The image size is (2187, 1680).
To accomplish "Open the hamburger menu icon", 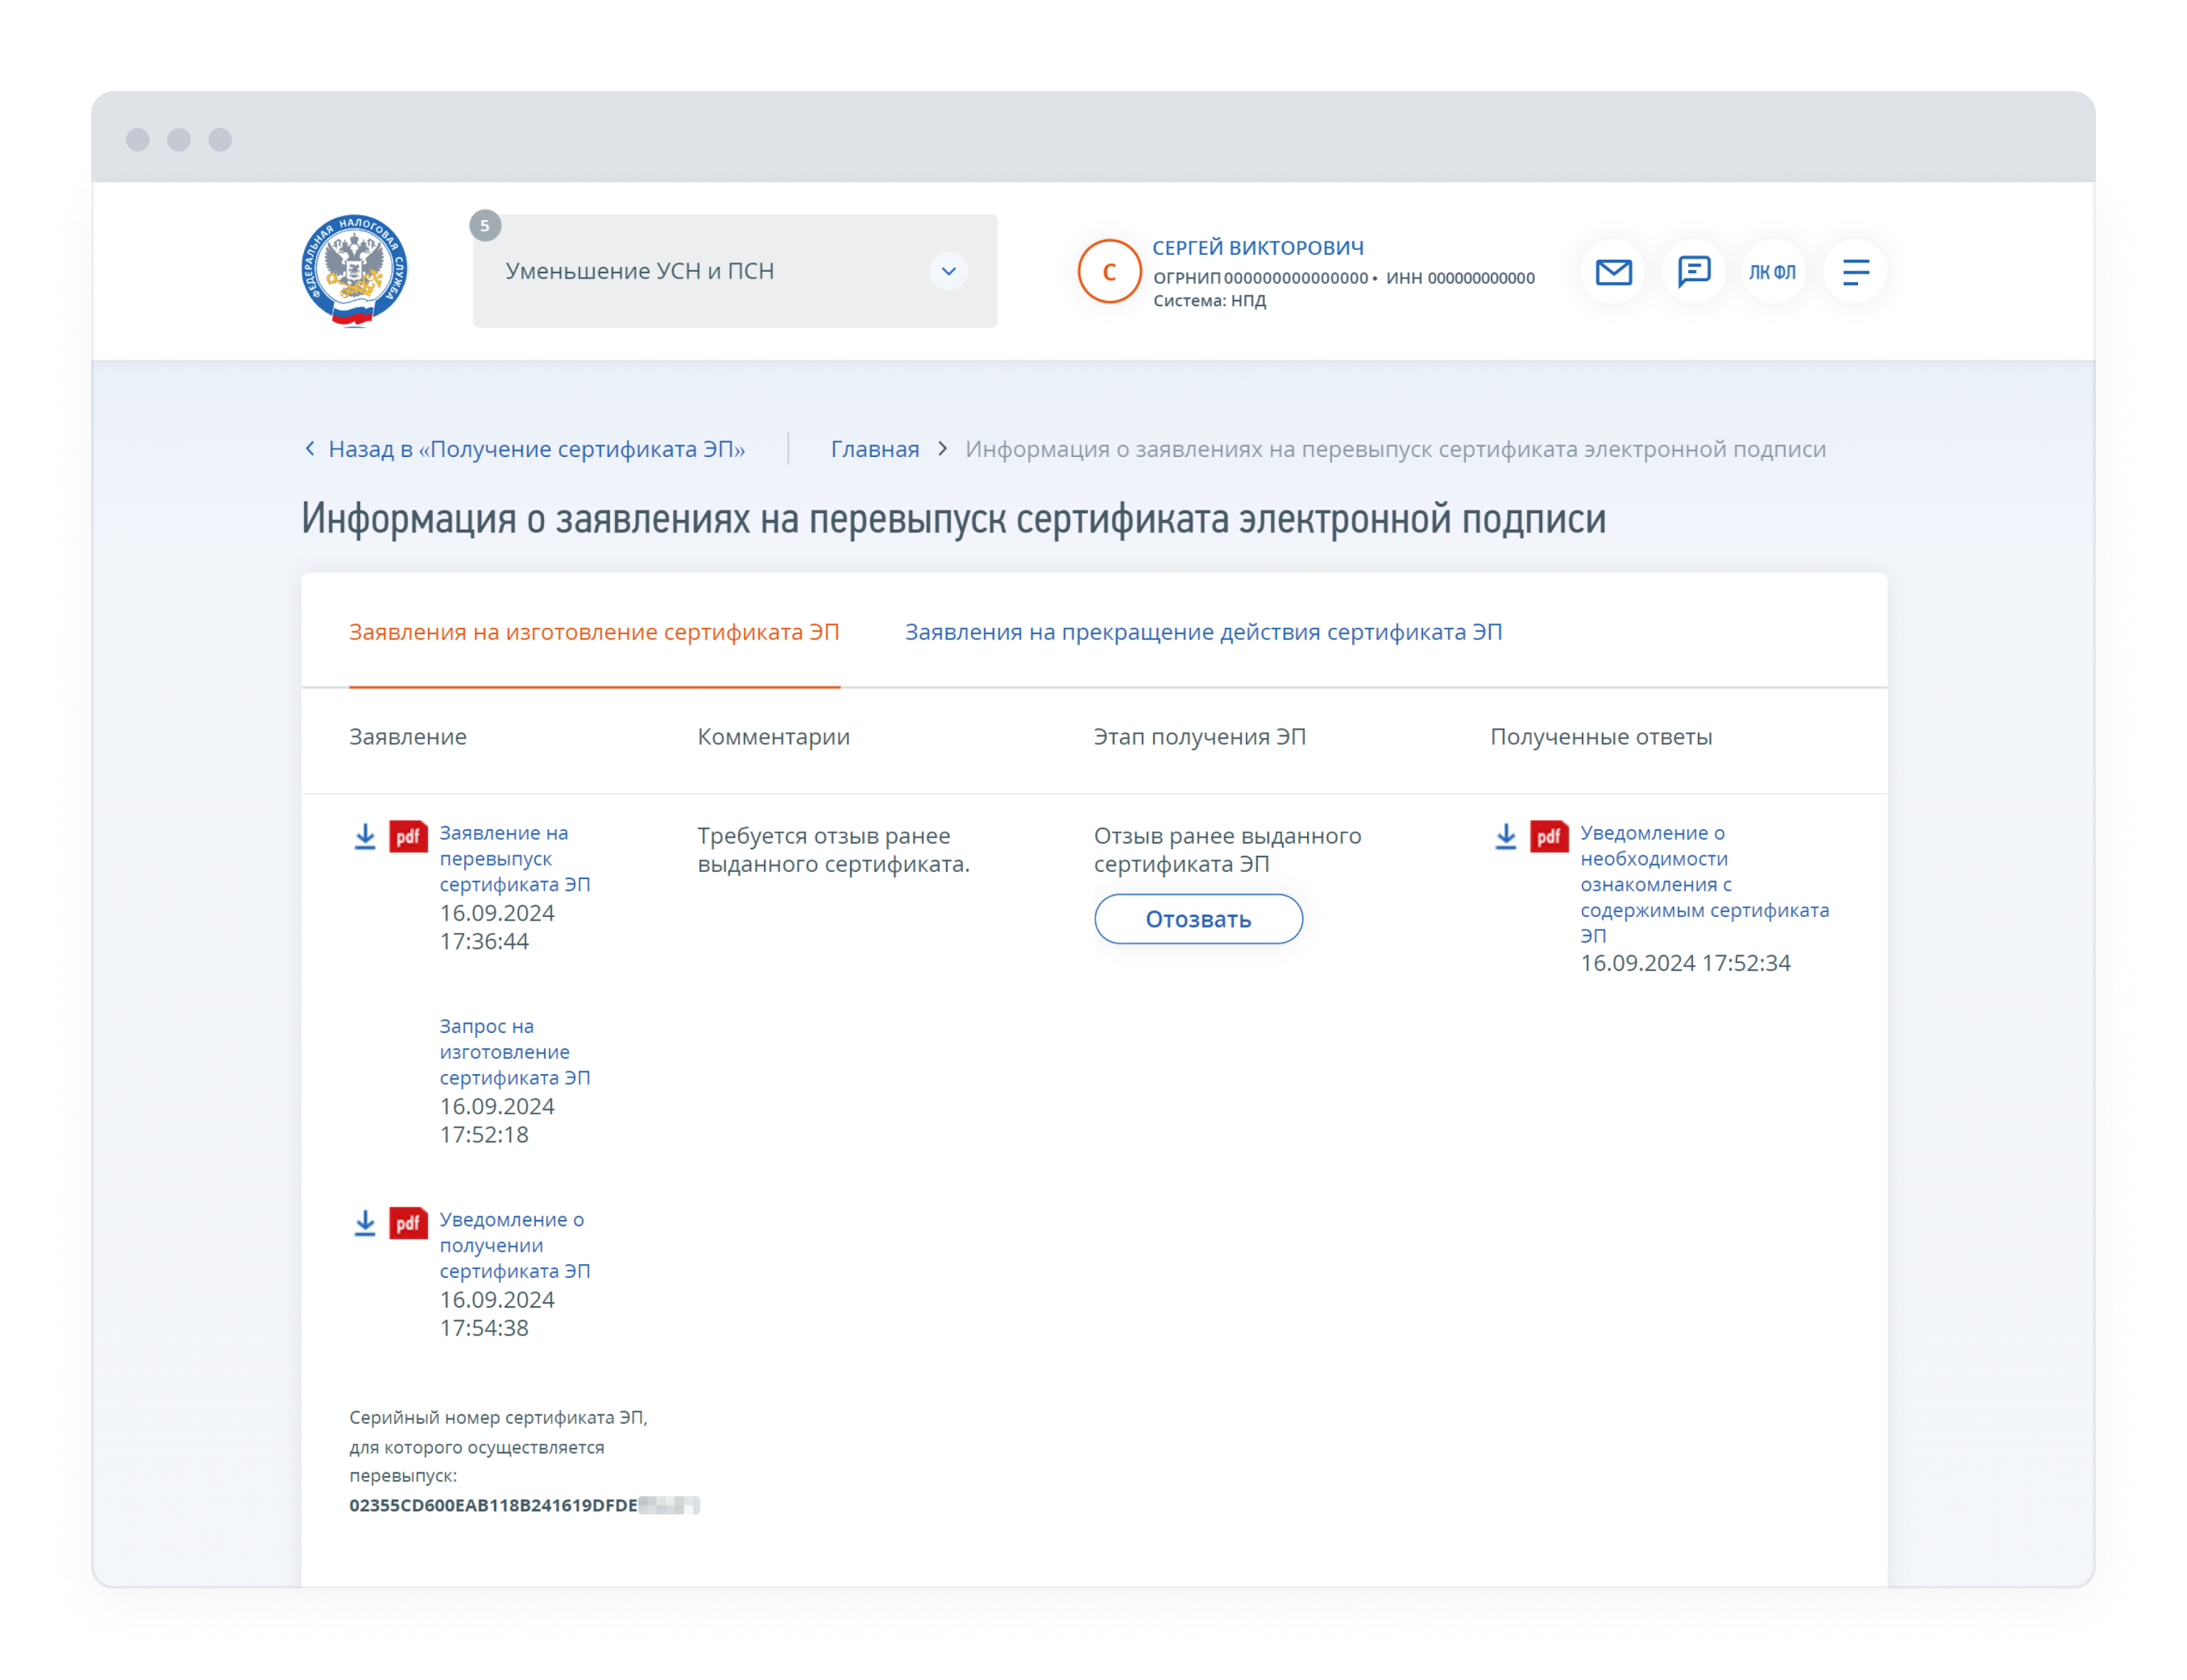I will (1855, 271).
